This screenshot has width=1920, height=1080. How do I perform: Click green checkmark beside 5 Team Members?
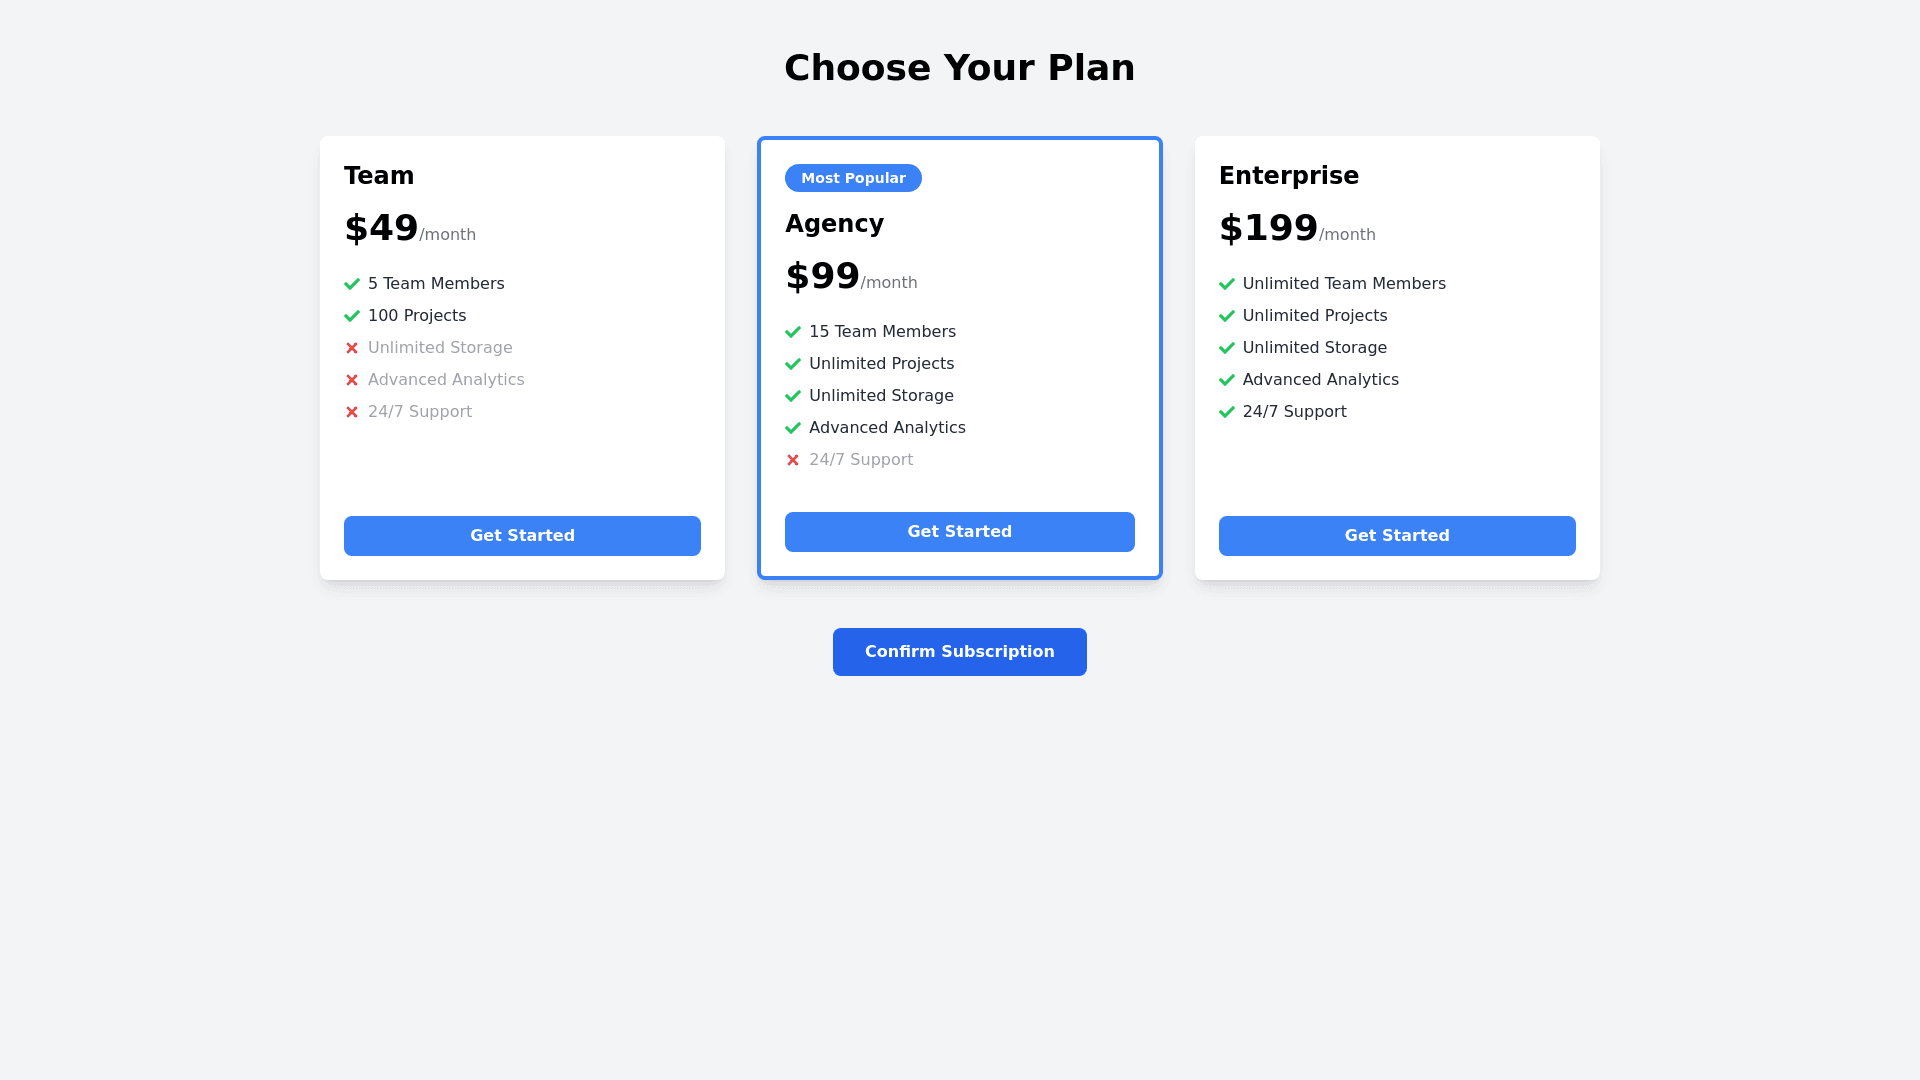pos(352,284)
